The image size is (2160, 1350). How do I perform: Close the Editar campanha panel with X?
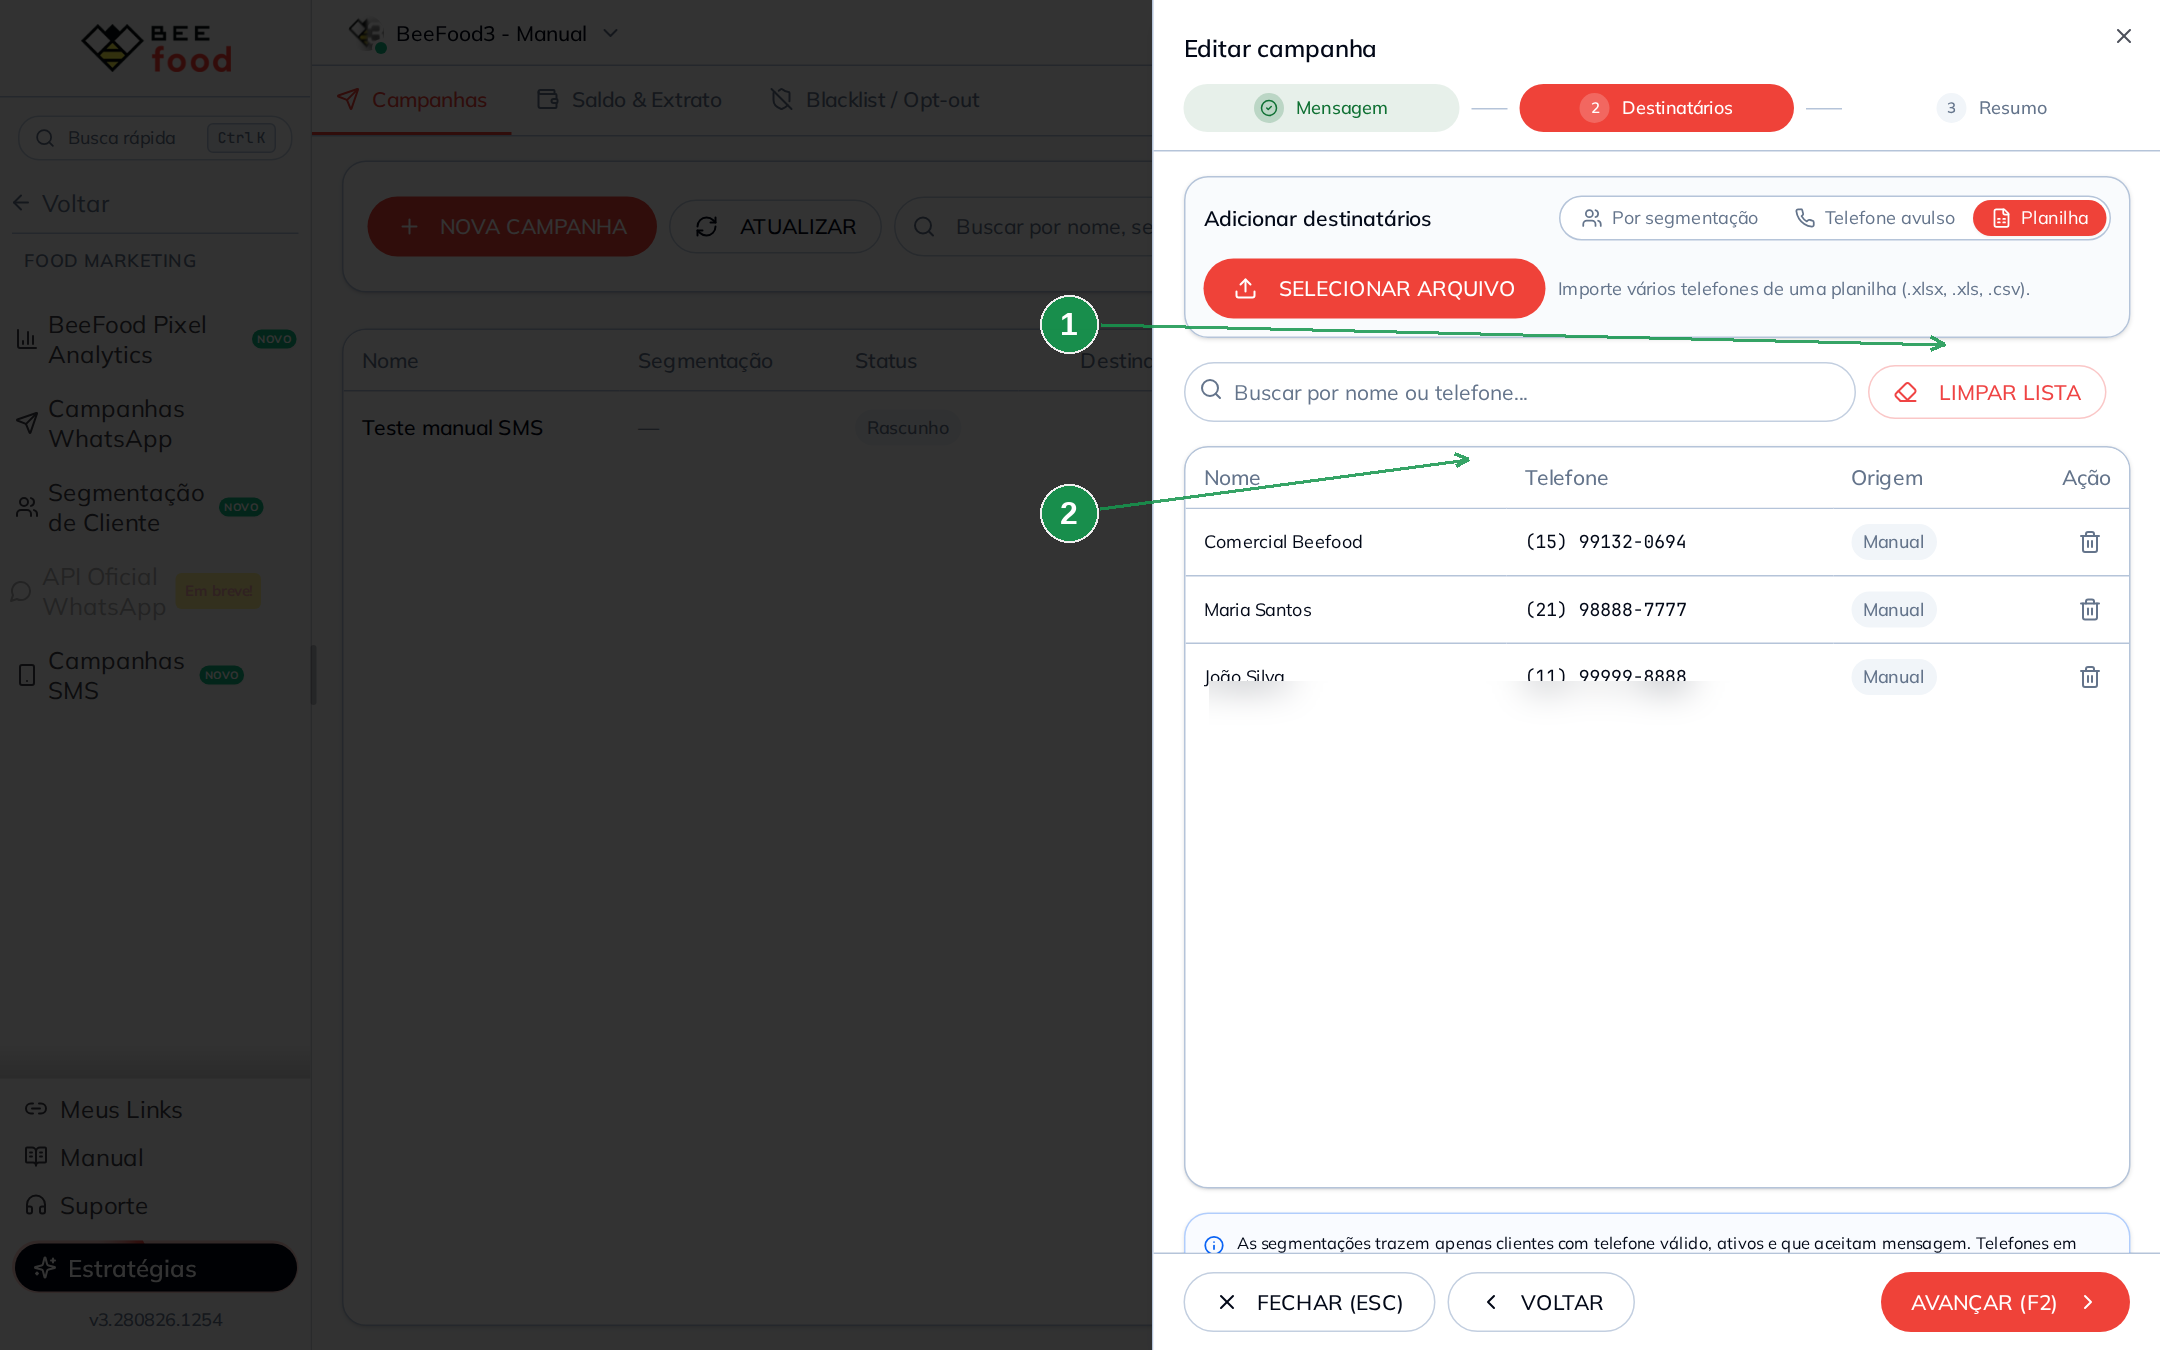coord(2124,36)
